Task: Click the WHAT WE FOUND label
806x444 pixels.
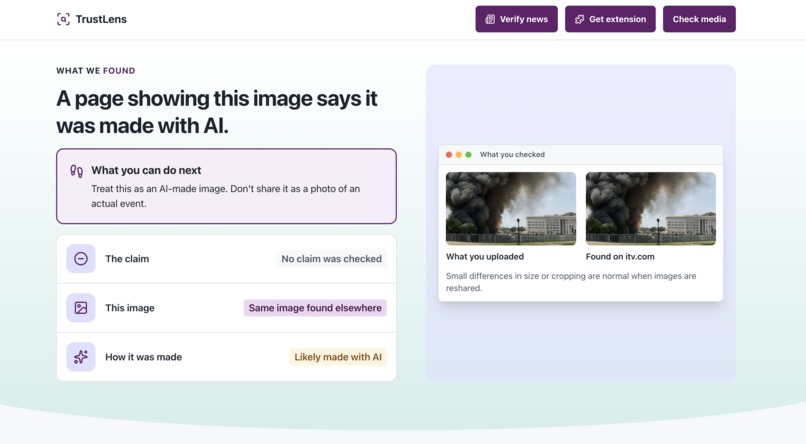Action: tap(96, 71)
